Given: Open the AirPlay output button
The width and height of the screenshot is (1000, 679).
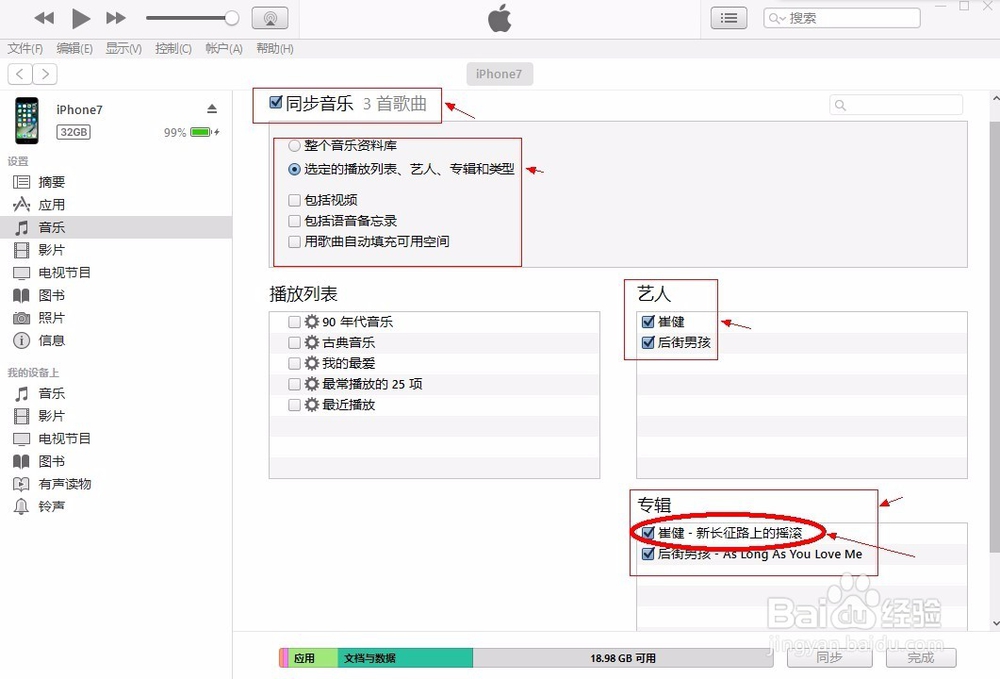Looking at the screenshot, I should (270, 18).
